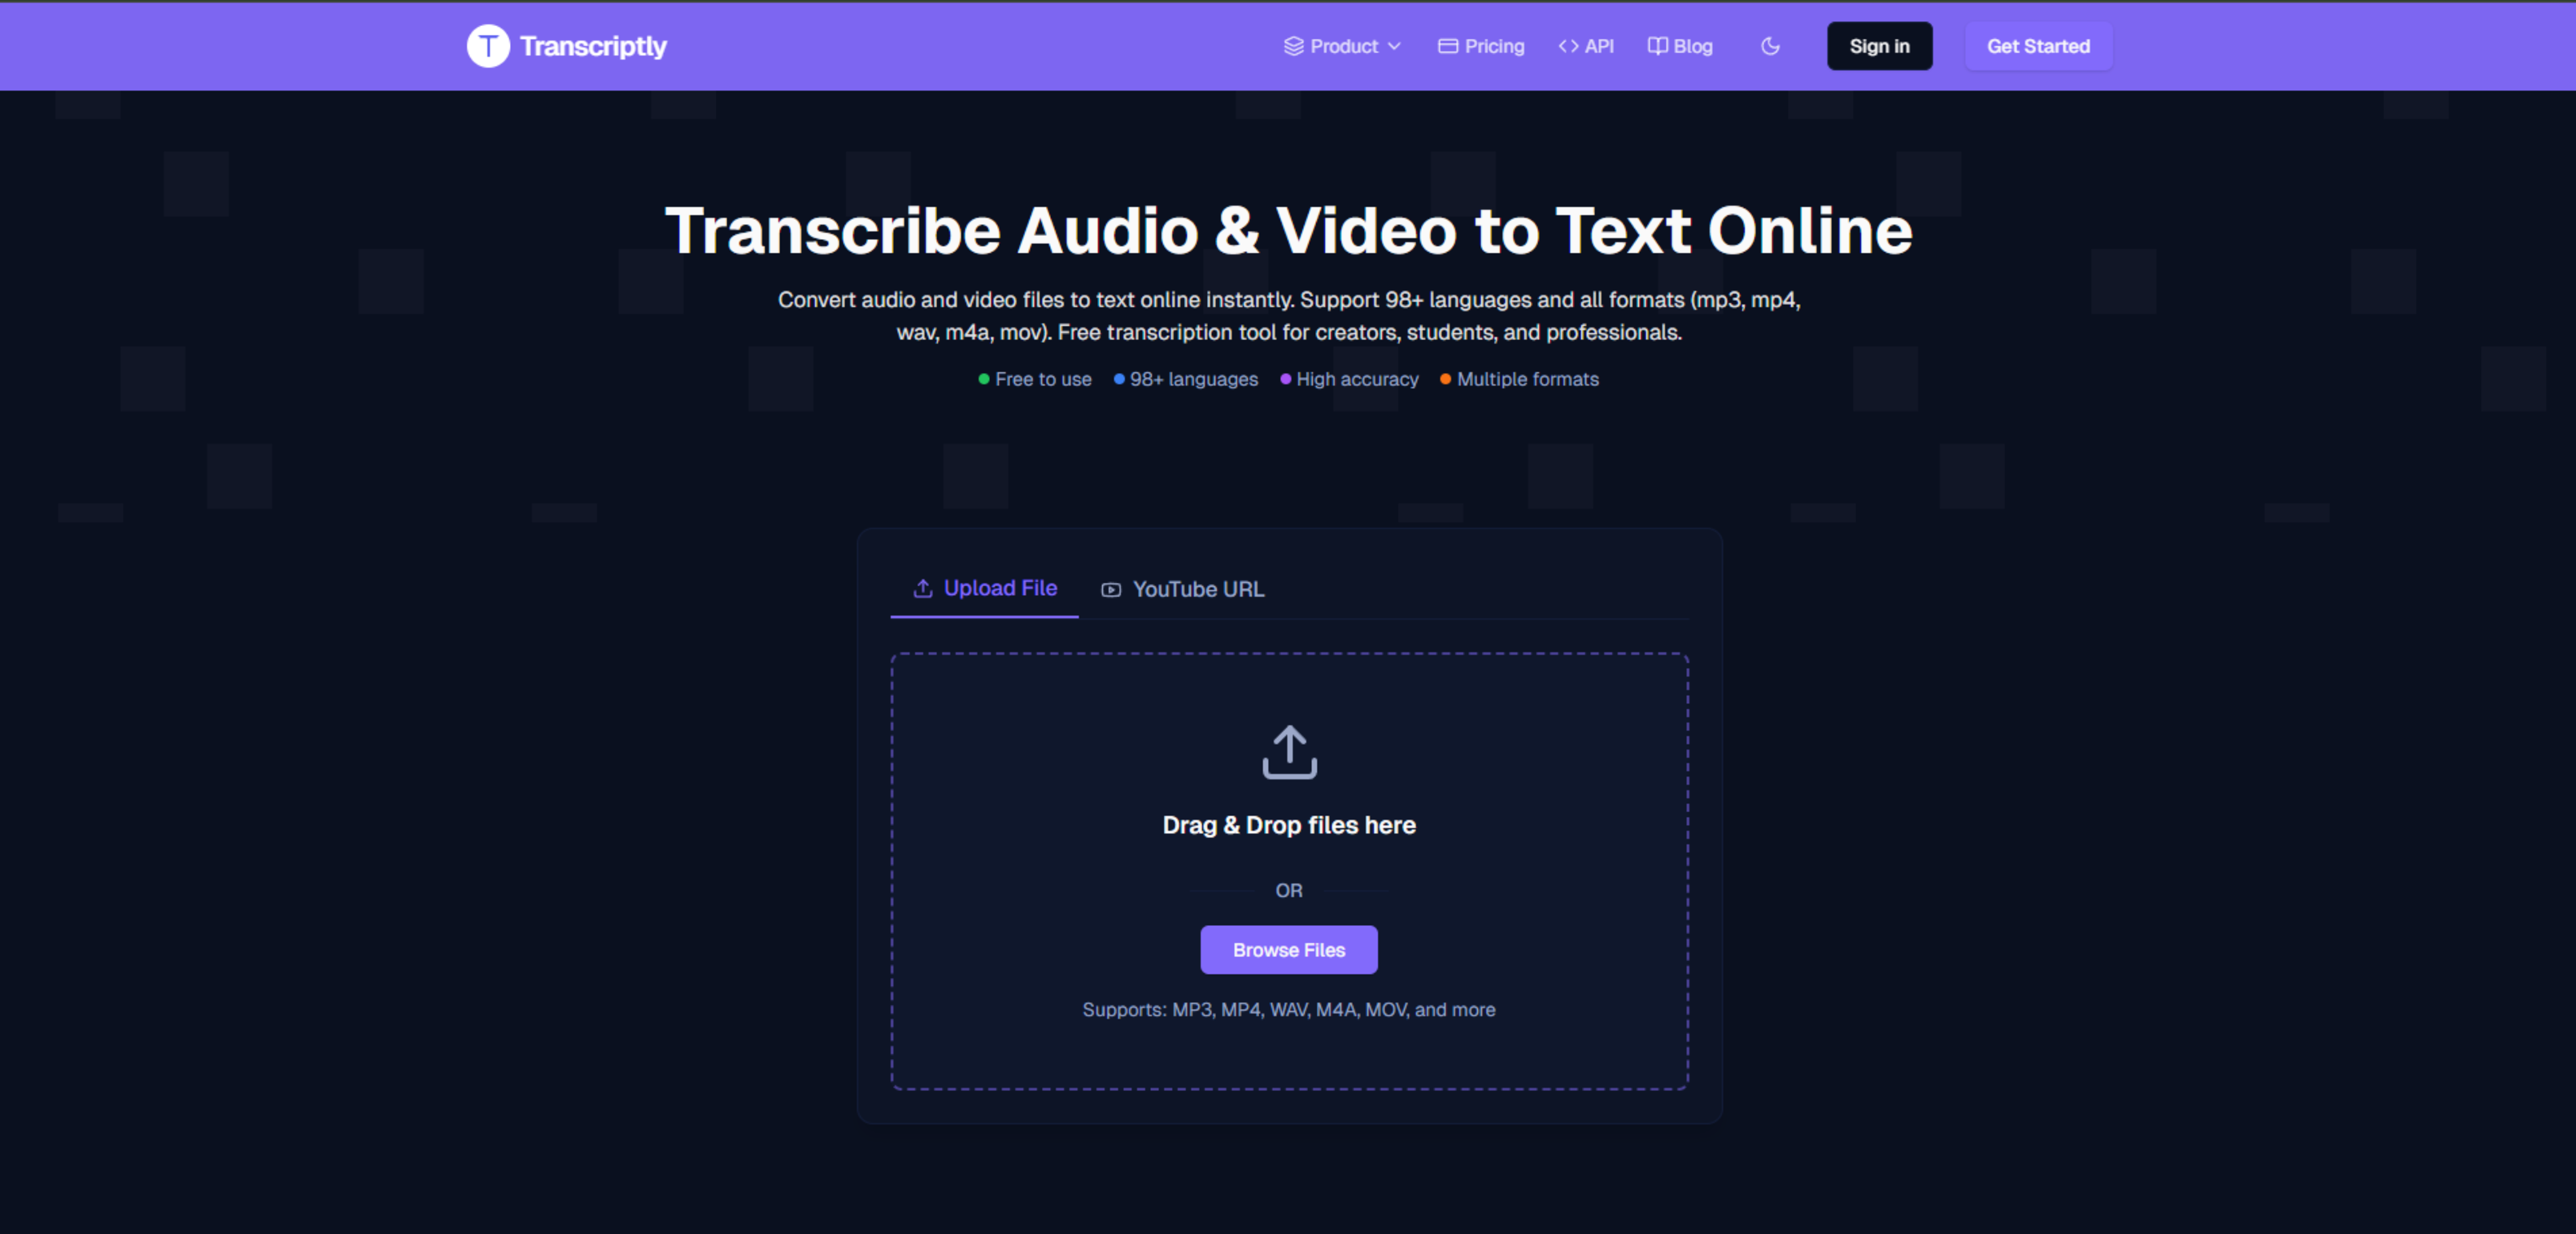Viewport: 2576px width, 1234px height.
Task: Click the upload icon on Upload File tab
Action: coord(922,588)
